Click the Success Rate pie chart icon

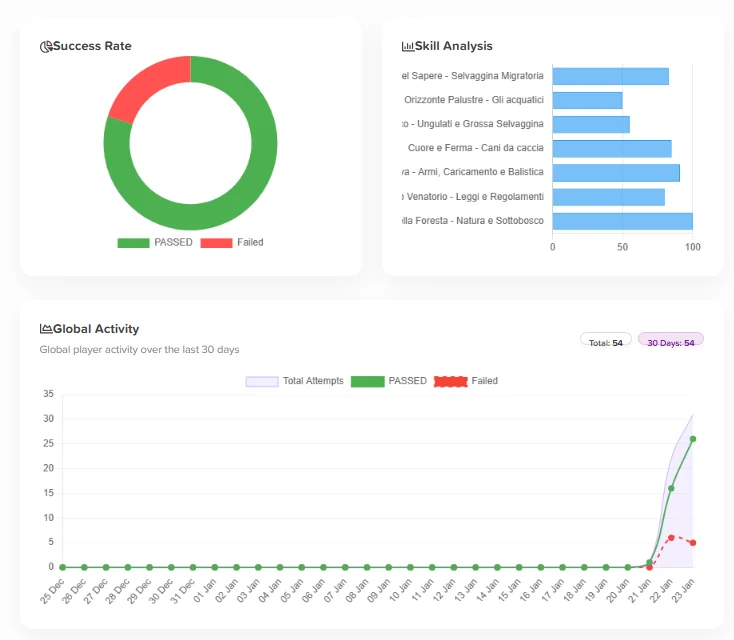click(x=46, y=46)
